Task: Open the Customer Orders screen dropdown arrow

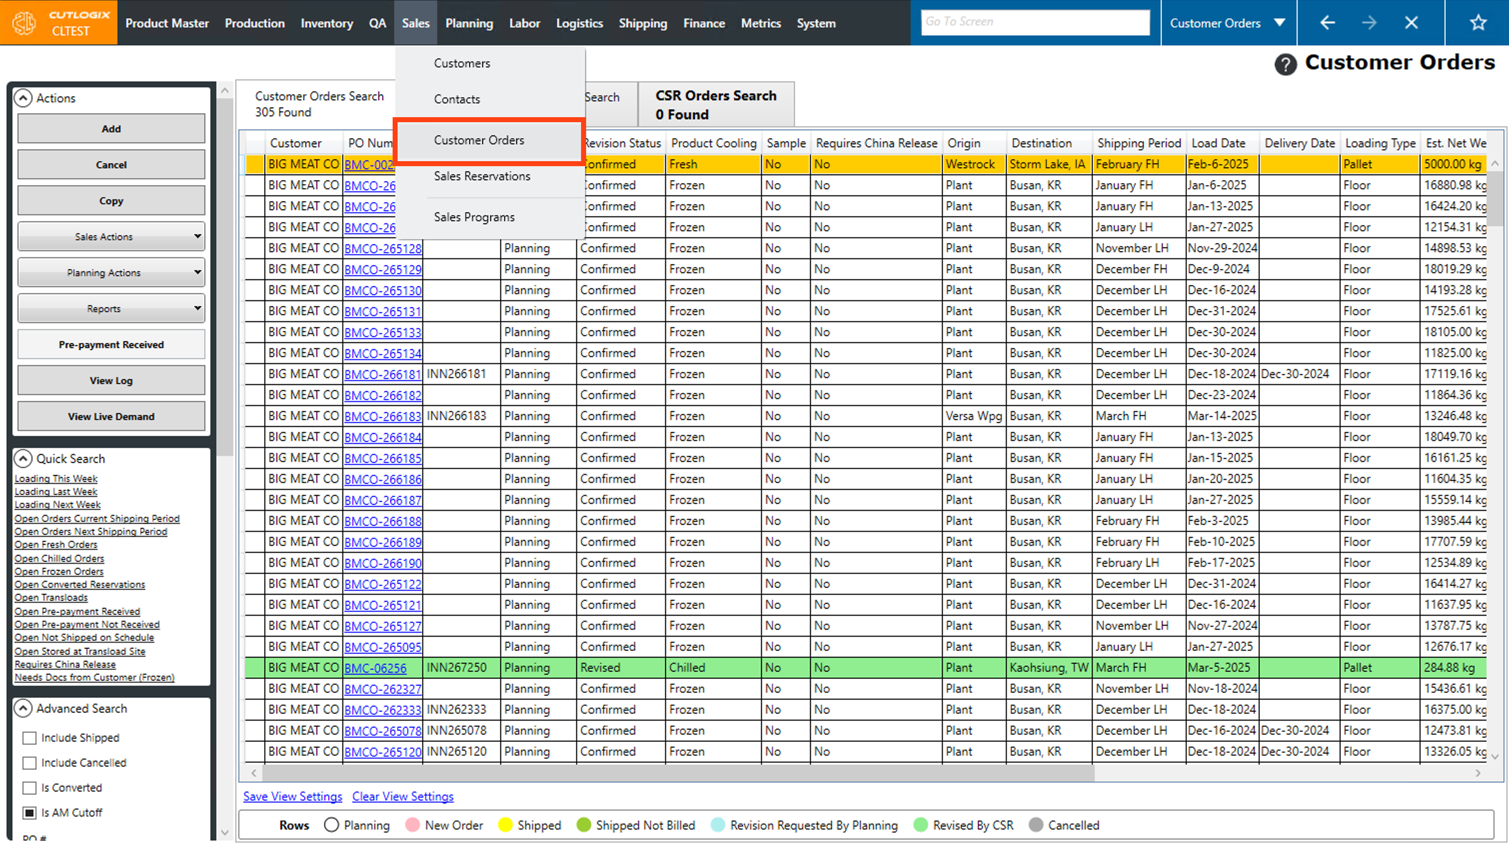Action: (x=1279, y=22)
